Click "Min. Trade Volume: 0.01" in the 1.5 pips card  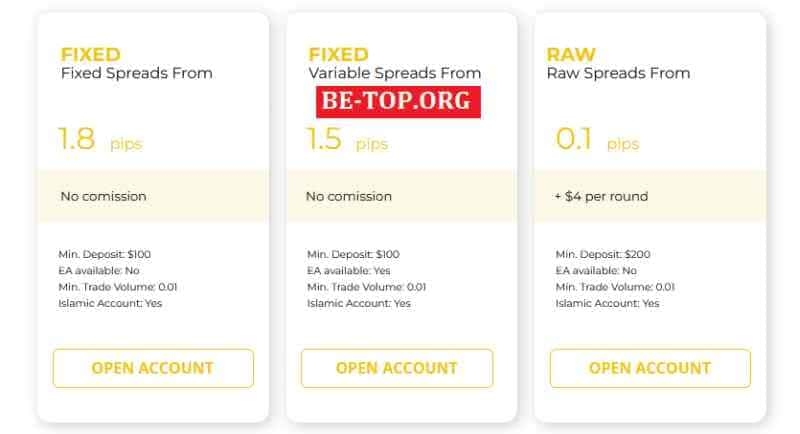tap(366, 287)
